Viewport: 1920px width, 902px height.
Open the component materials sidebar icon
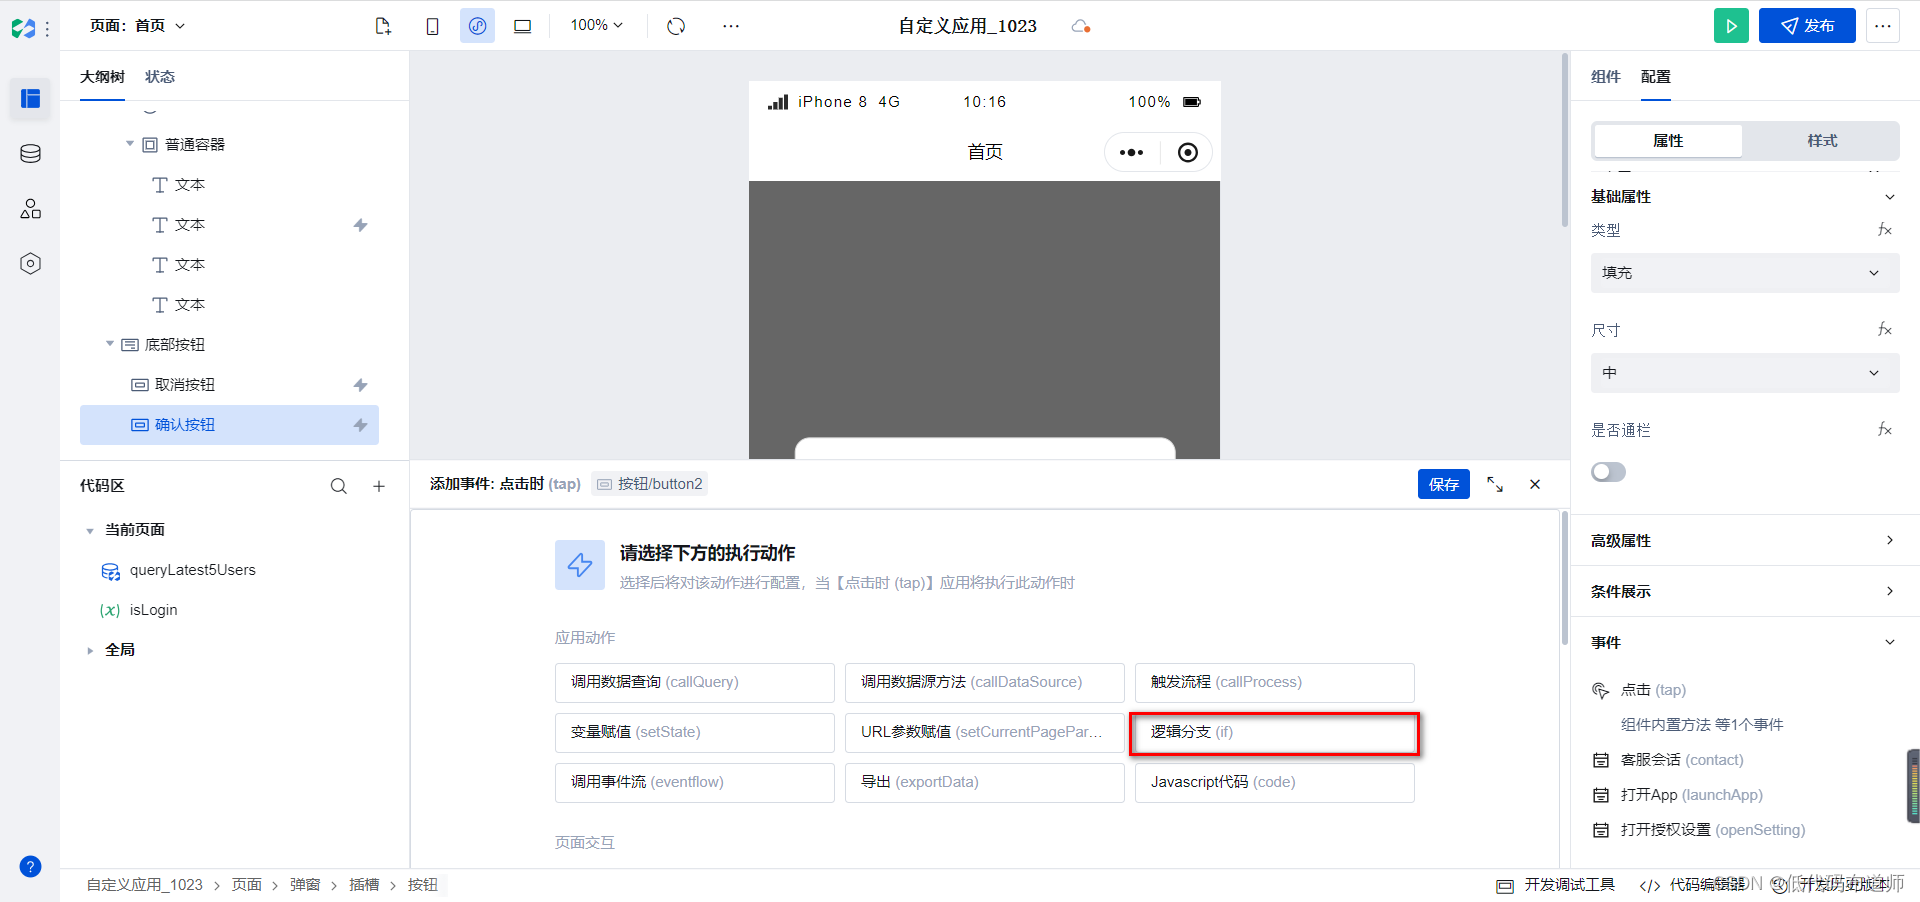[x=30, y=208]
